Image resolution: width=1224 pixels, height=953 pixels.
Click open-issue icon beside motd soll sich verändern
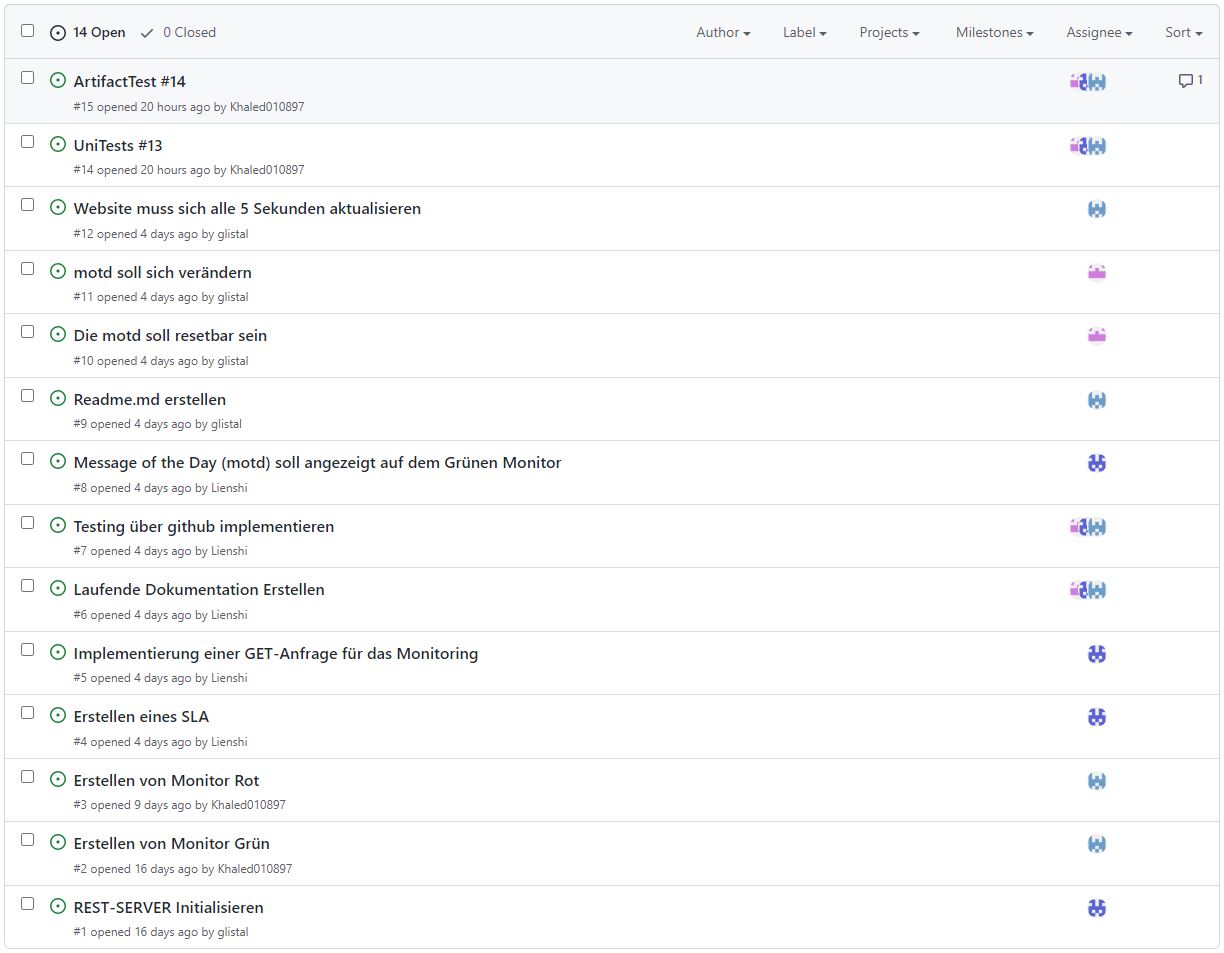[x=58, y=272]
